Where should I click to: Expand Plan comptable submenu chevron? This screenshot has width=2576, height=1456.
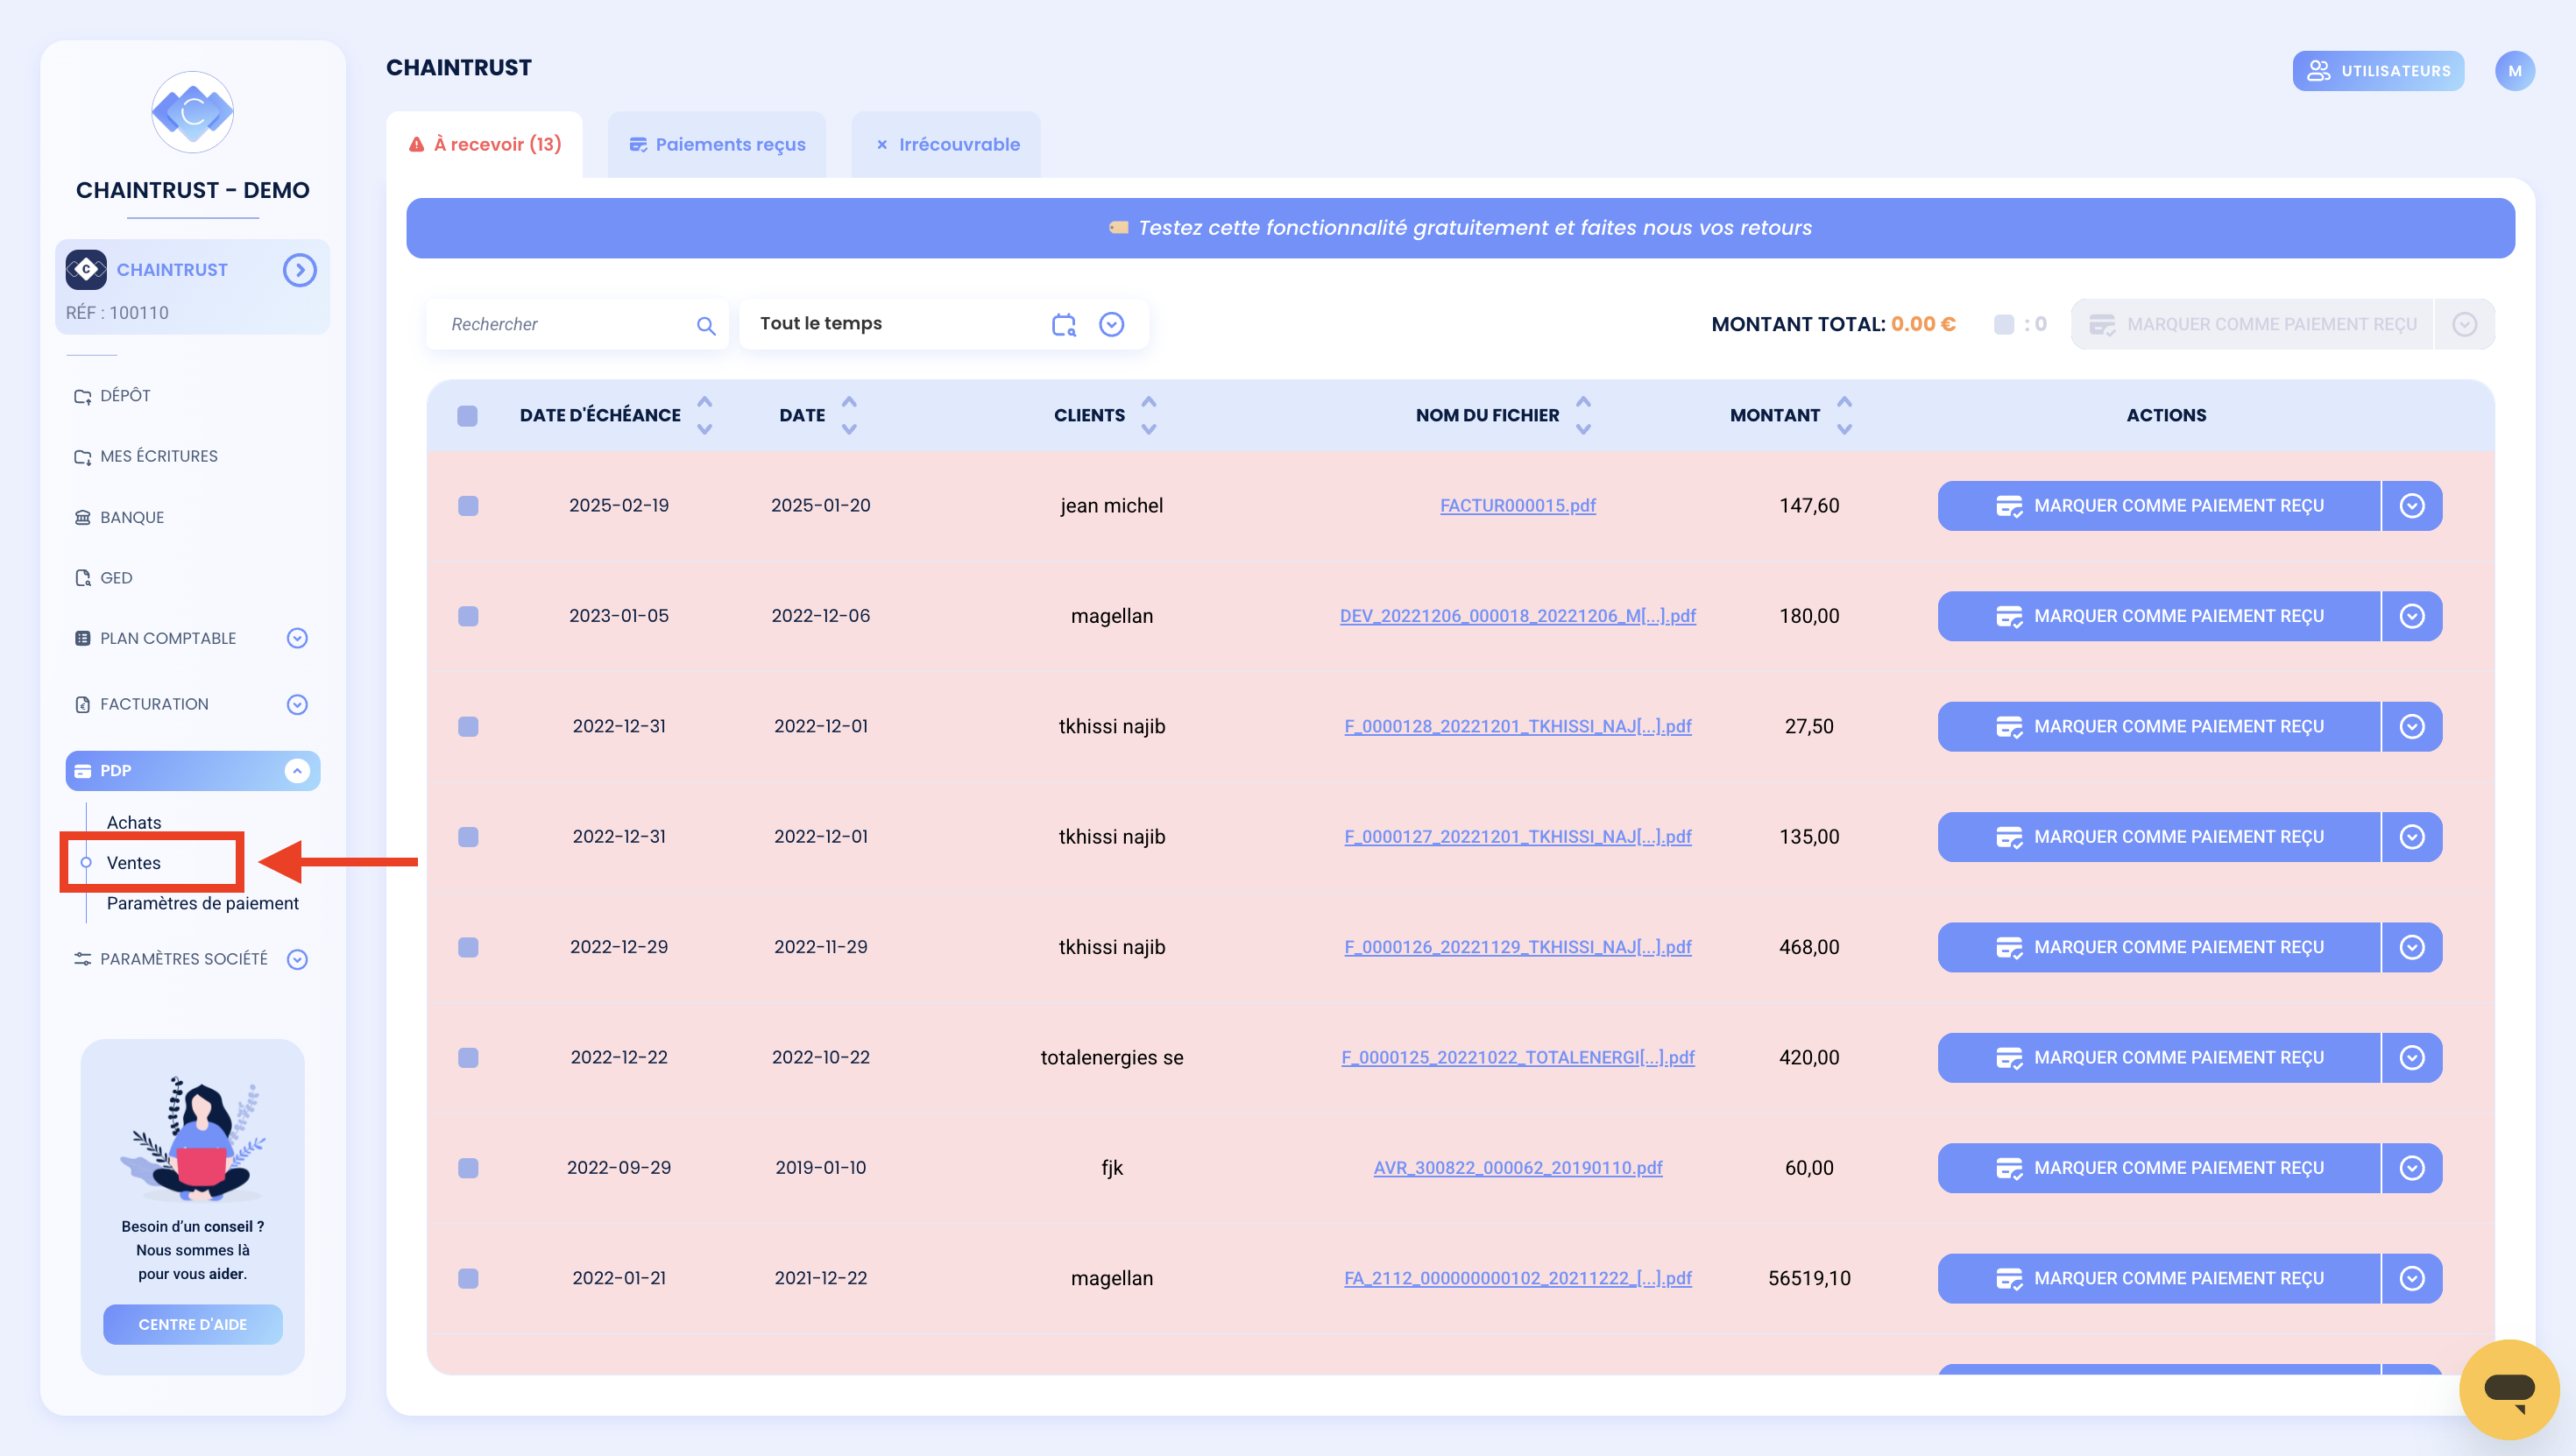[297, 638]
